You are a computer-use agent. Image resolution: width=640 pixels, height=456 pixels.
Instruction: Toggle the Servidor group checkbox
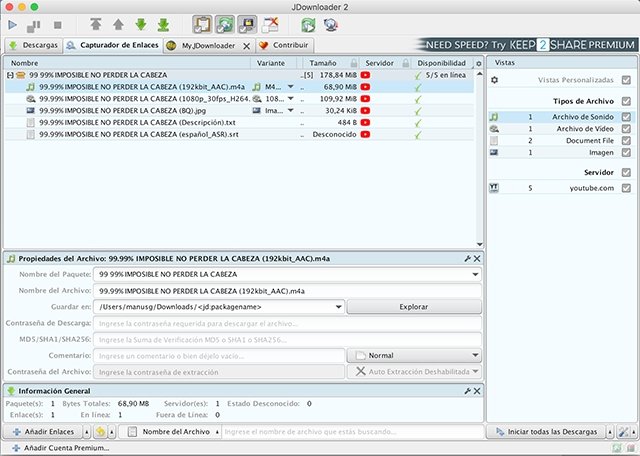pyautogui.click(x=626, y=173)
